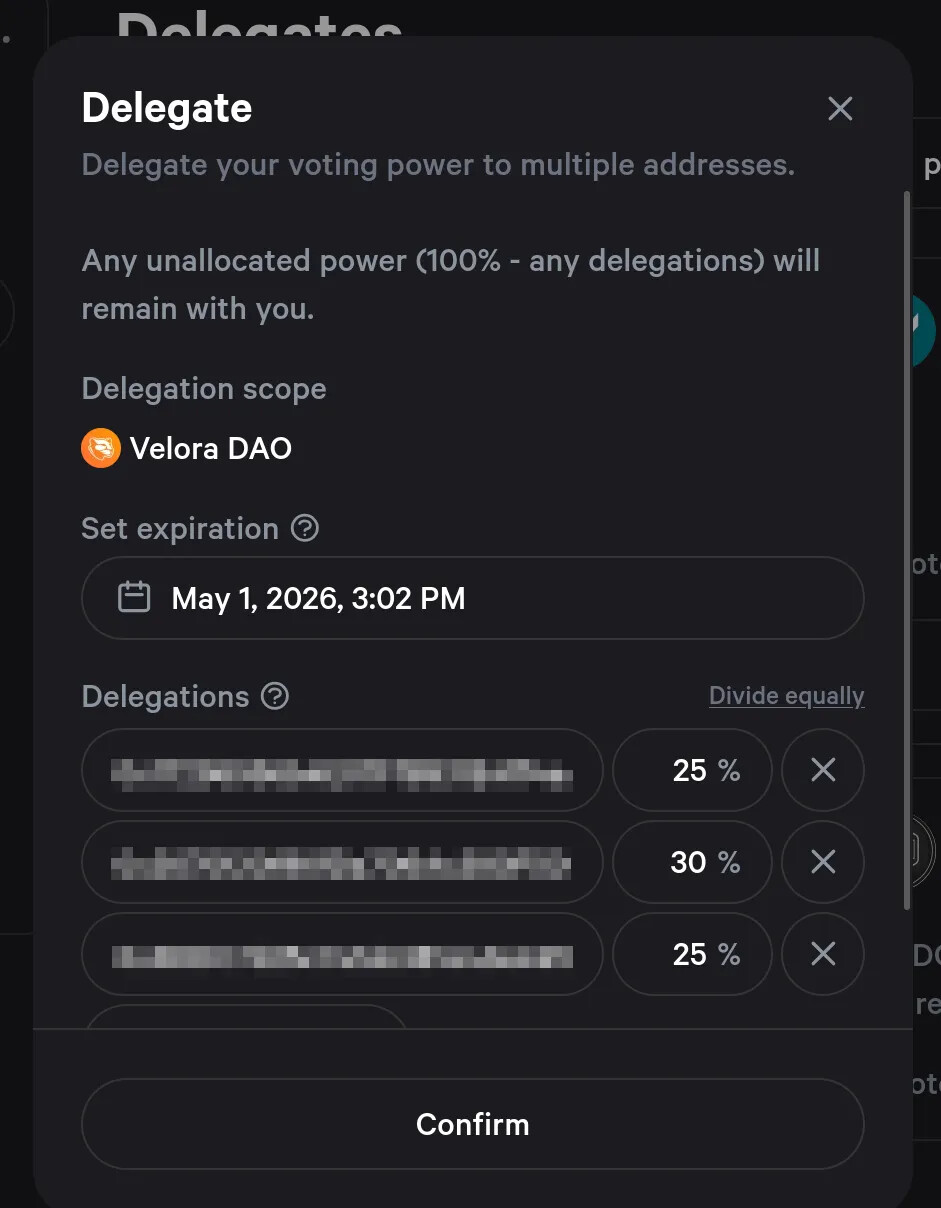941x1208 pixels.
Task: Click the dialog's vertical scrollbar
Action: 907,550
